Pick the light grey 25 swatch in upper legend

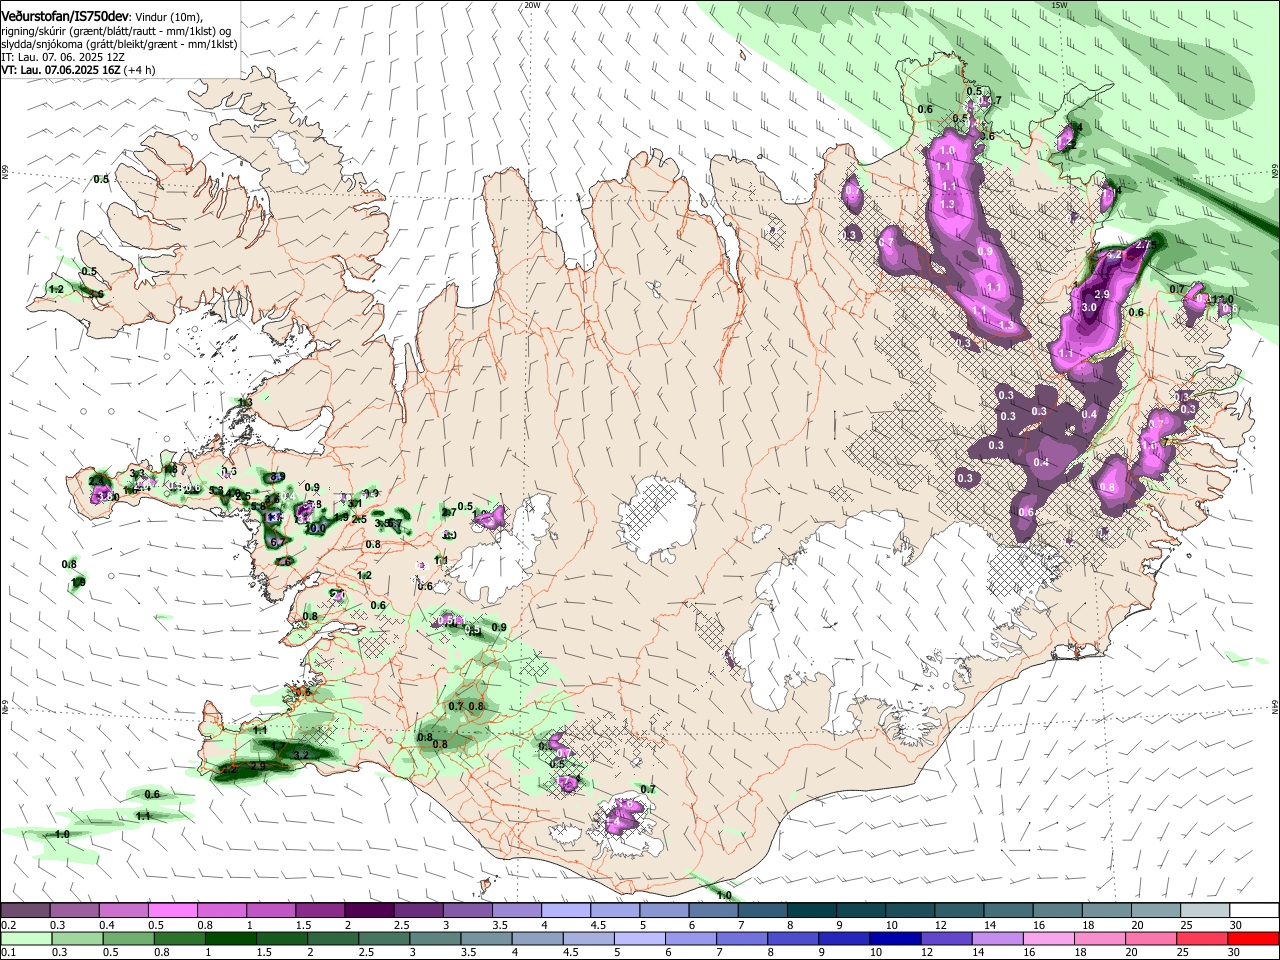(x=1203, y=911)
